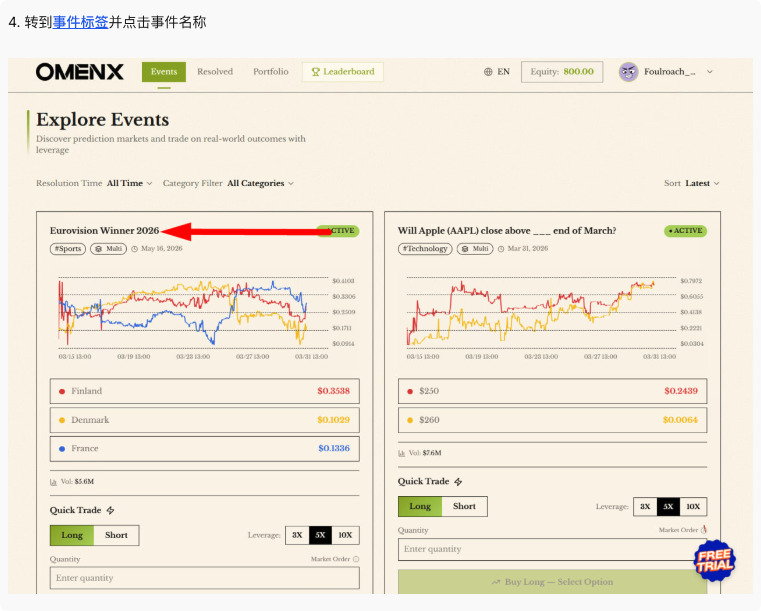Click the volume icon beside $5.6M
Screen dimensions: 761x611
[x=53, y=482]
